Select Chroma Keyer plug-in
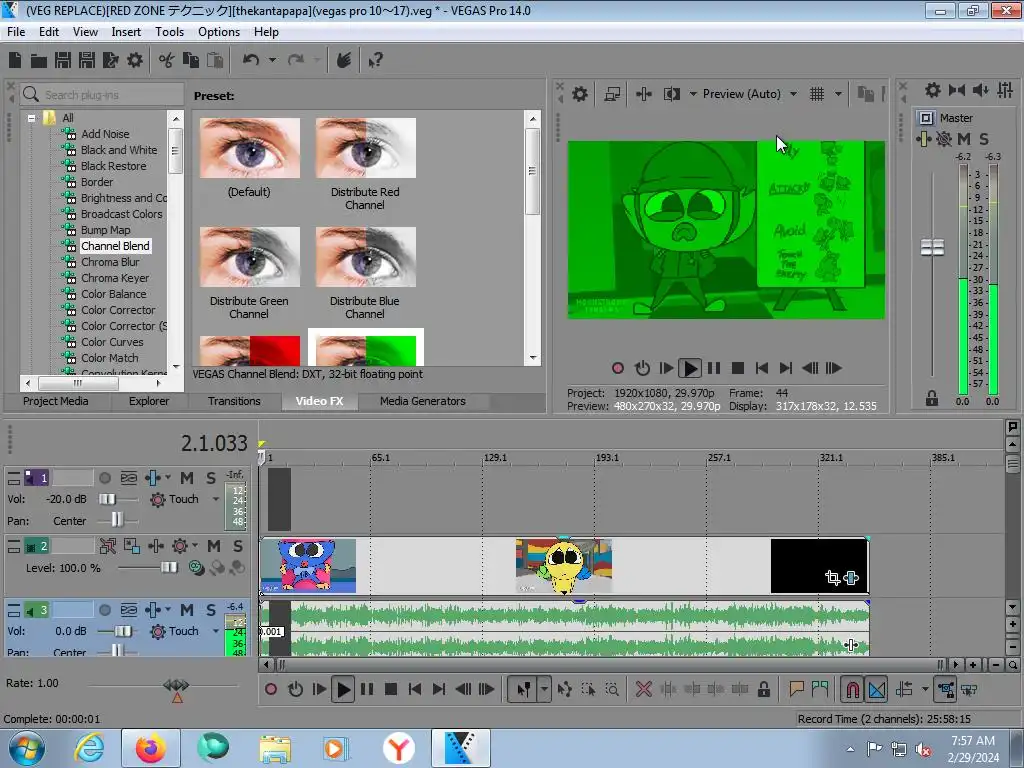The height and width of the screenshot is (768, 1024). click(115, 278)
